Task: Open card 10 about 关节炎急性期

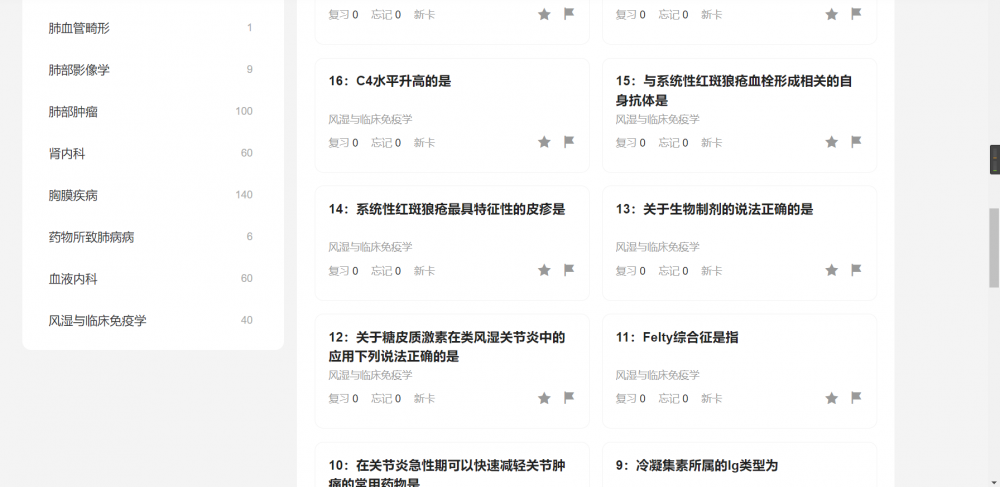Action: tap(446, 473)
